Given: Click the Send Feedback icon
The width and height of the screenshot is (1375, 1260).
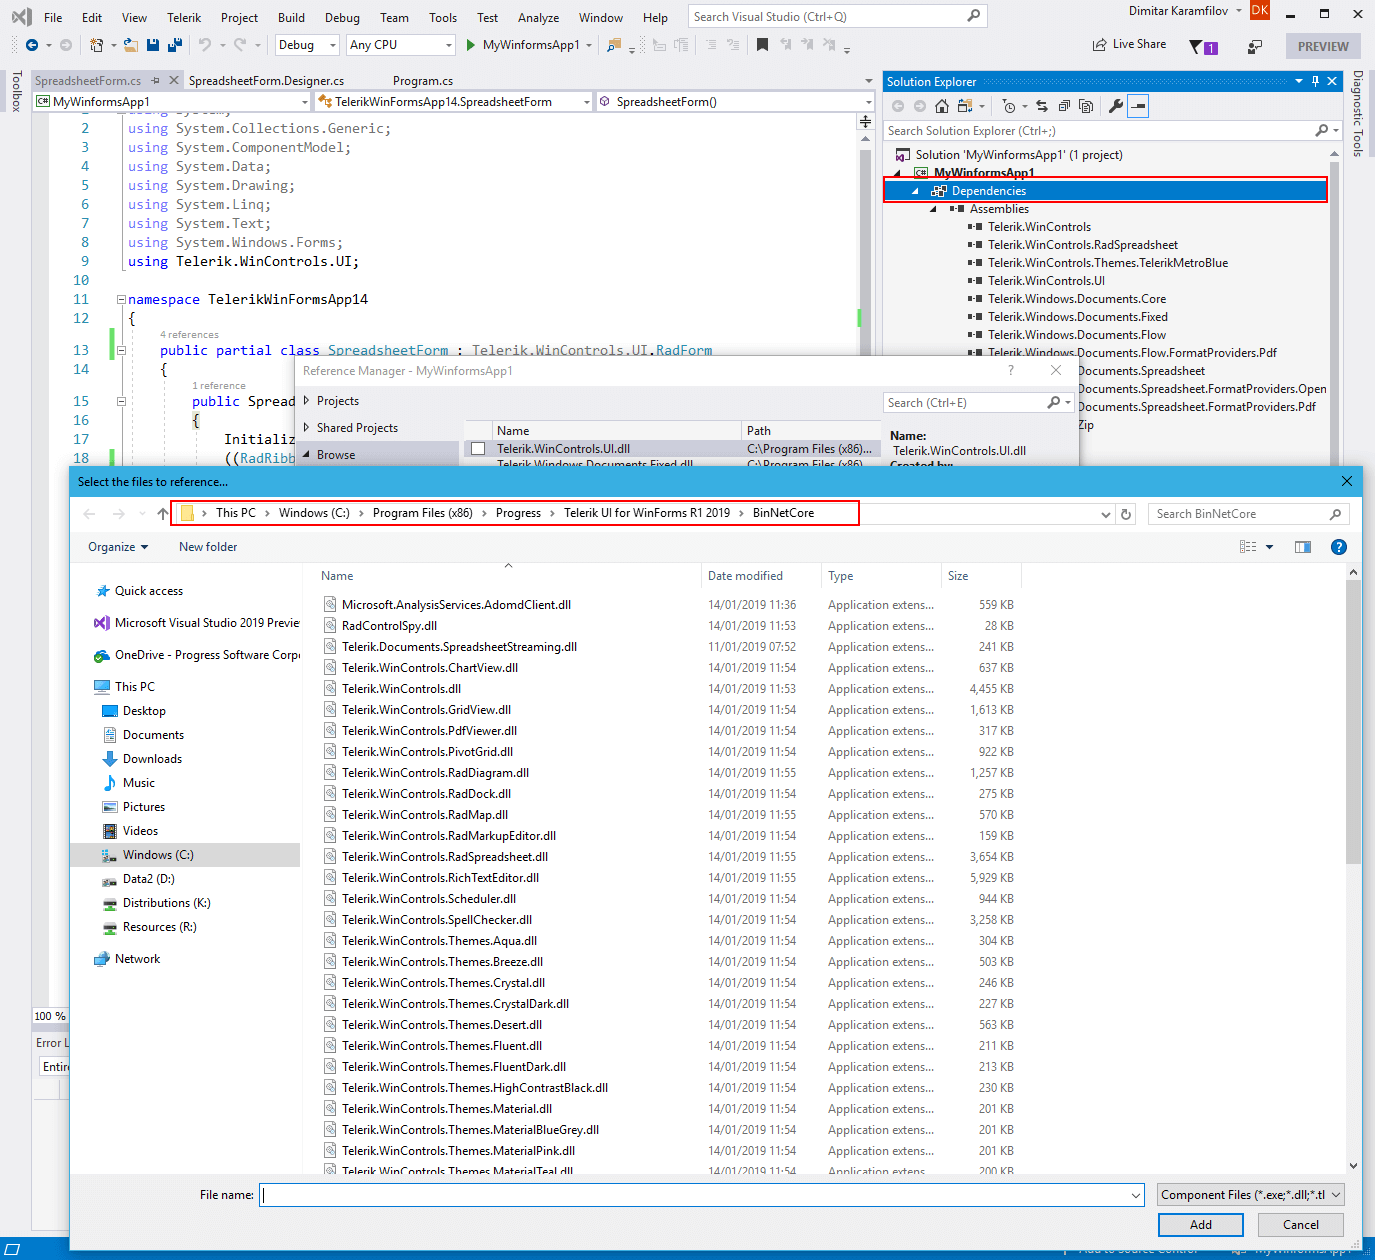Looking at the screenshot, I should [x=1255, y=46].
